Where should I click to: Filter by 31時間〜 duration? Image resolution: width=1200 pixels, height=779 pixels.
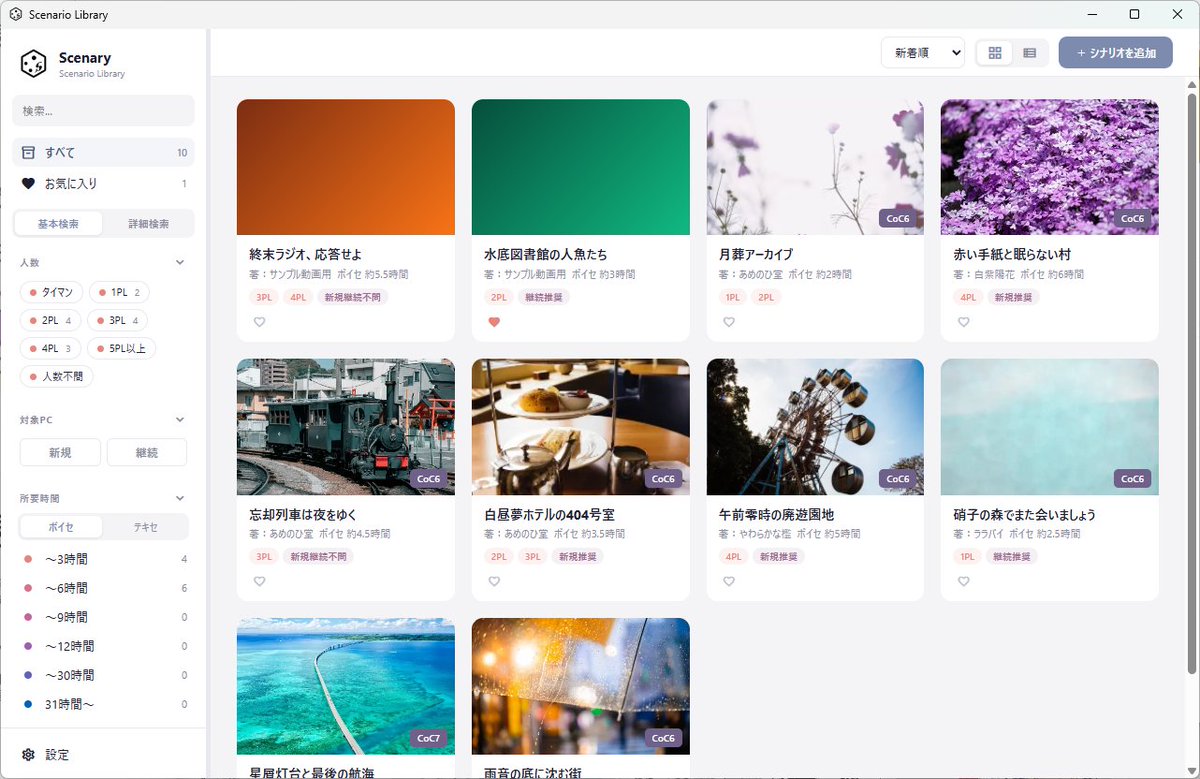(103, 704)
